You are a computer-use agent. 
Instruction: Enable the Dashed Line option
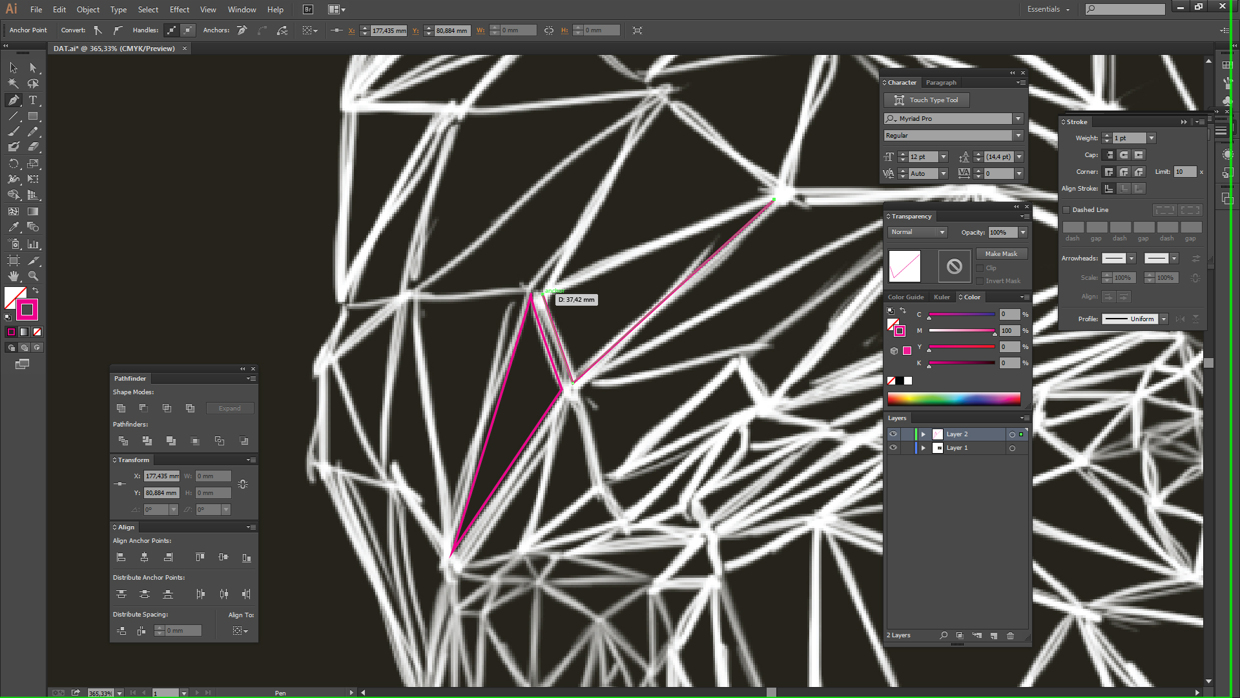pyautogui.click(x=1065, y=209)
